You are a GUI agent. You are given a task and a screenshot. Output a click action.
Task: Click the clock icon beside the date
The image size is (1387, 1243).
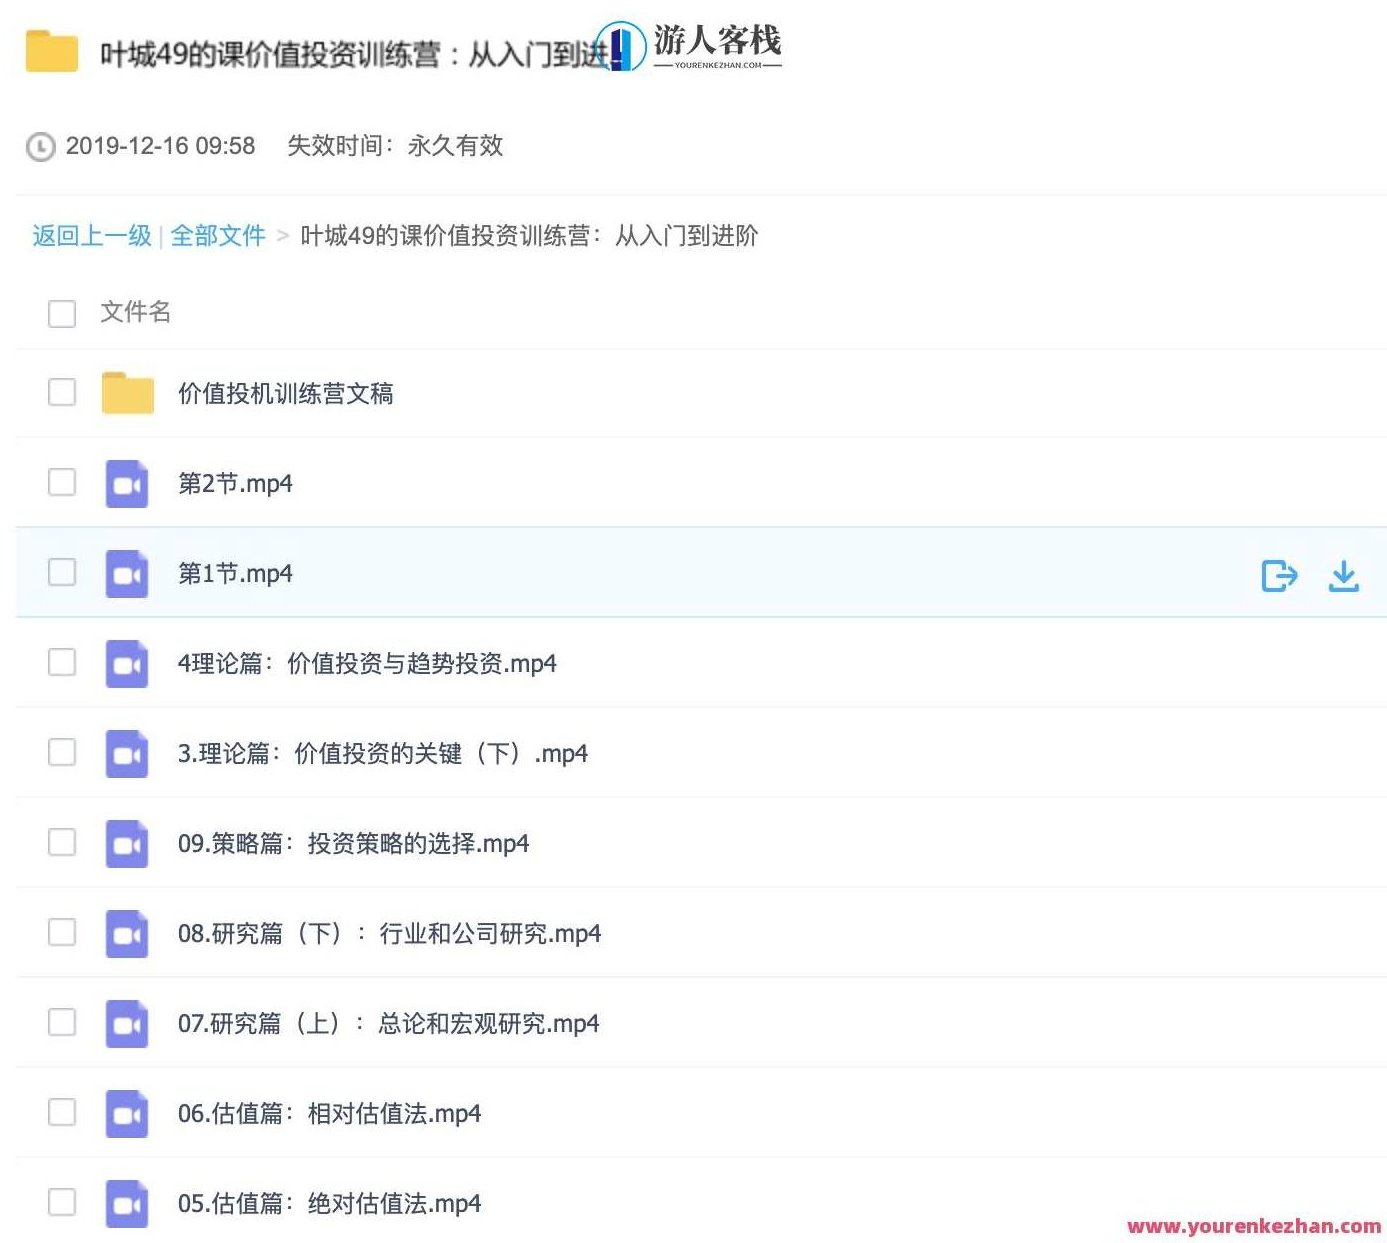pos(38,147)
